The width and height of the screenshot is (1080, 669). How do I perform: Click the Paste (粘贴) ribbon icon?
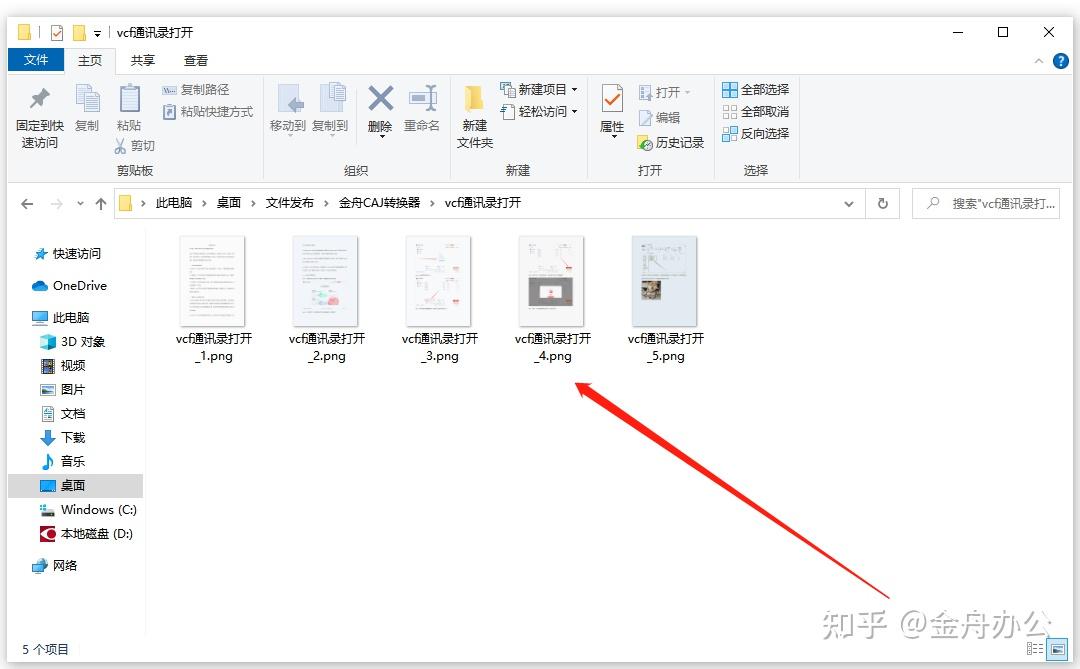(129, 99)
